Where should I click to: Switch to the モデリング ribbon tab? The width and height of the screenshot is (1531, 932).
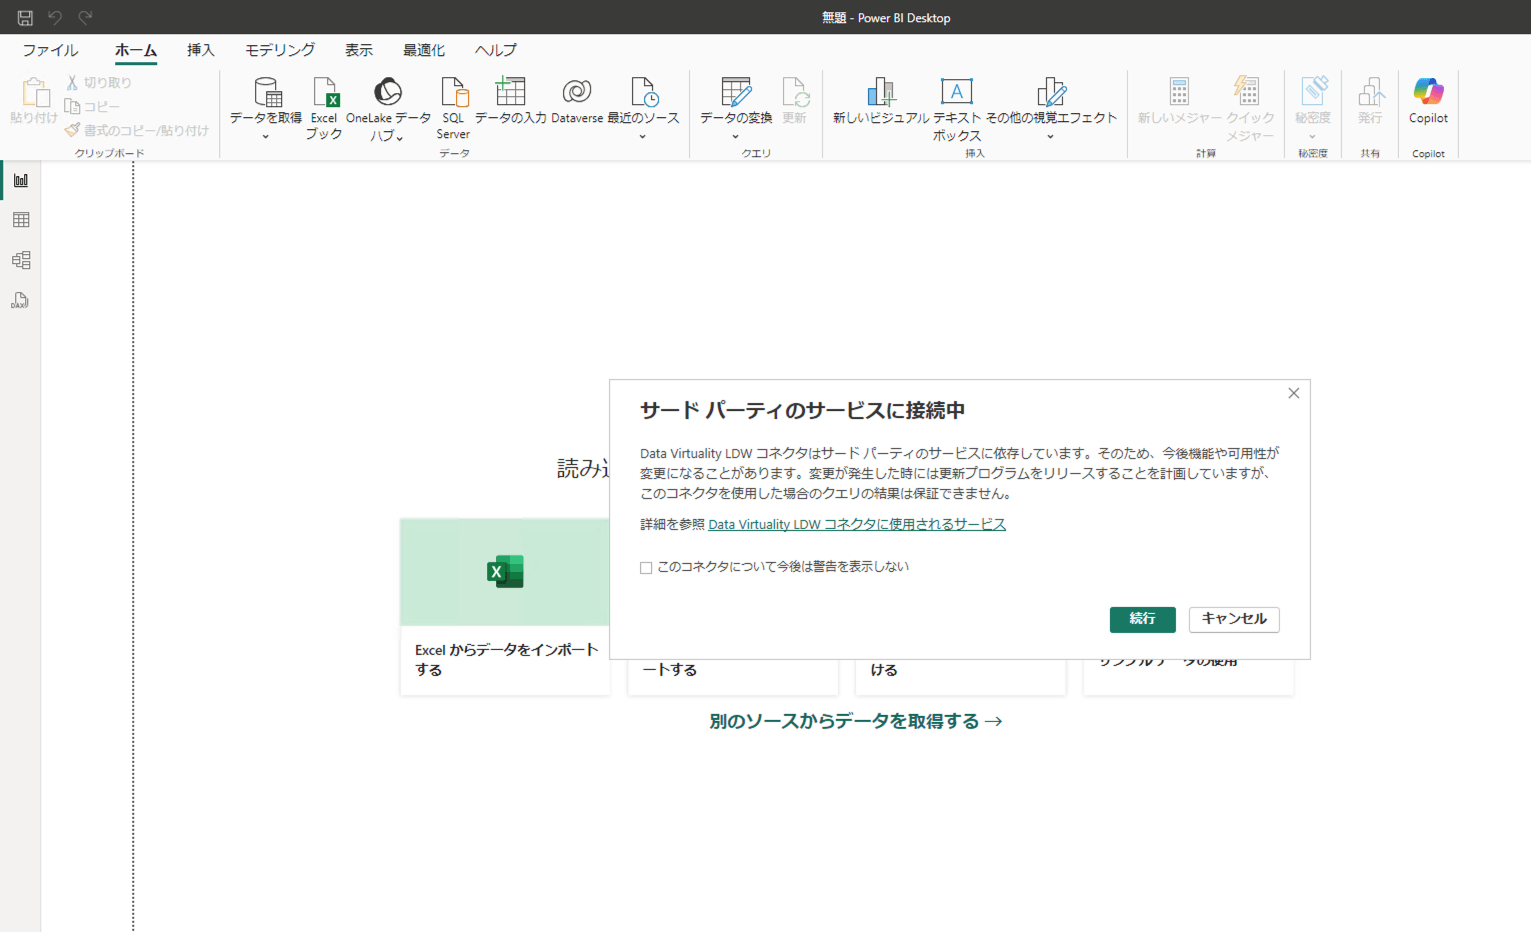tap(280, 50)
